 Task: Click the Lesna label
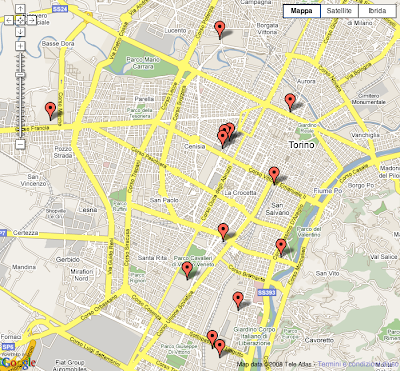pos(88,210)
